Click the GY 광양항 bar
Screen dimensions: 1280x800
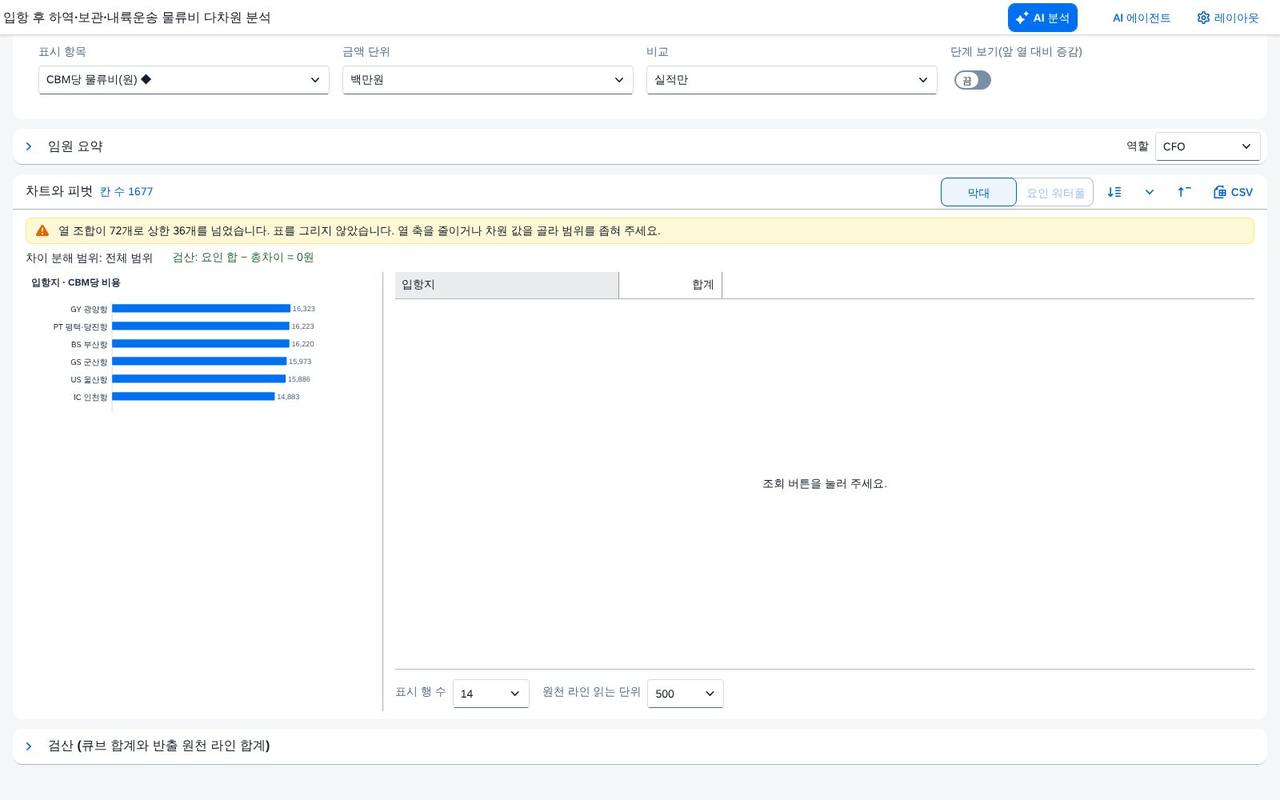point(201,309)
